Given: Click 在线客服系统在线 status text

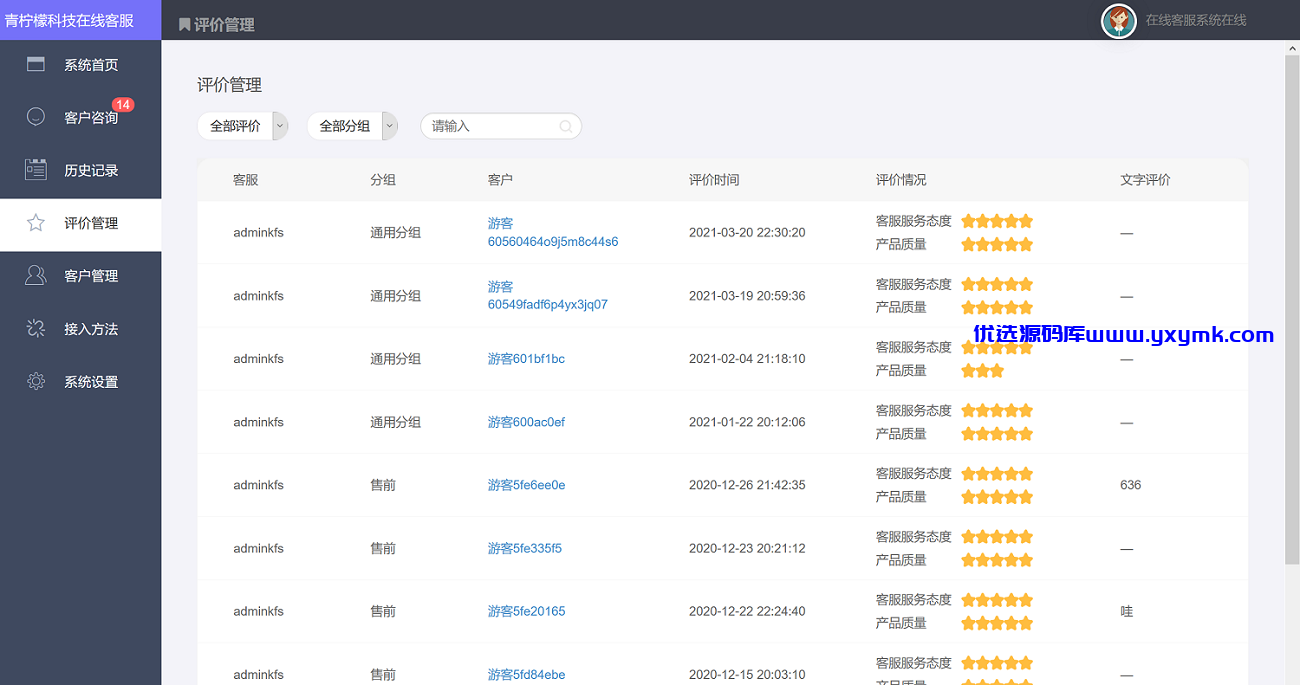Looking at the screenshot, I should (x=1196, y=20).
